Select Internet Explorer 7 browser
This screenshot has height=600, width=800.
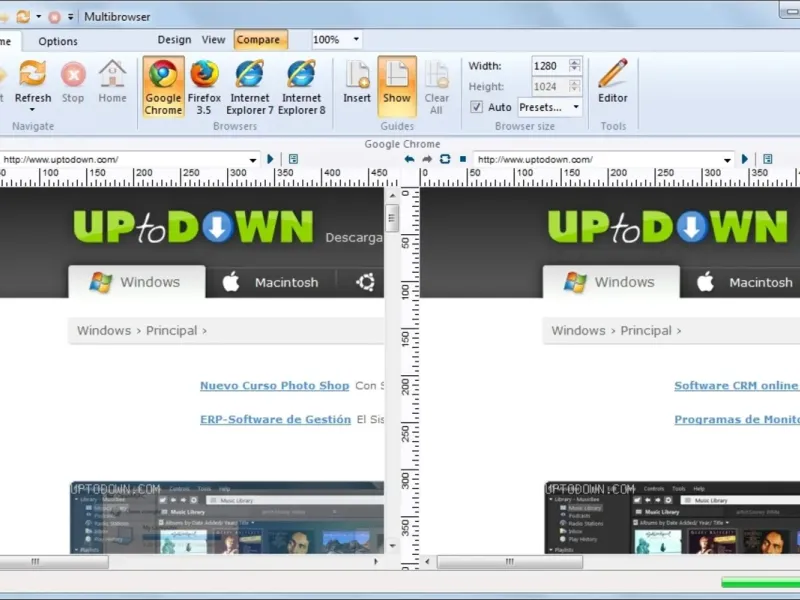click(x=249, y=87)
